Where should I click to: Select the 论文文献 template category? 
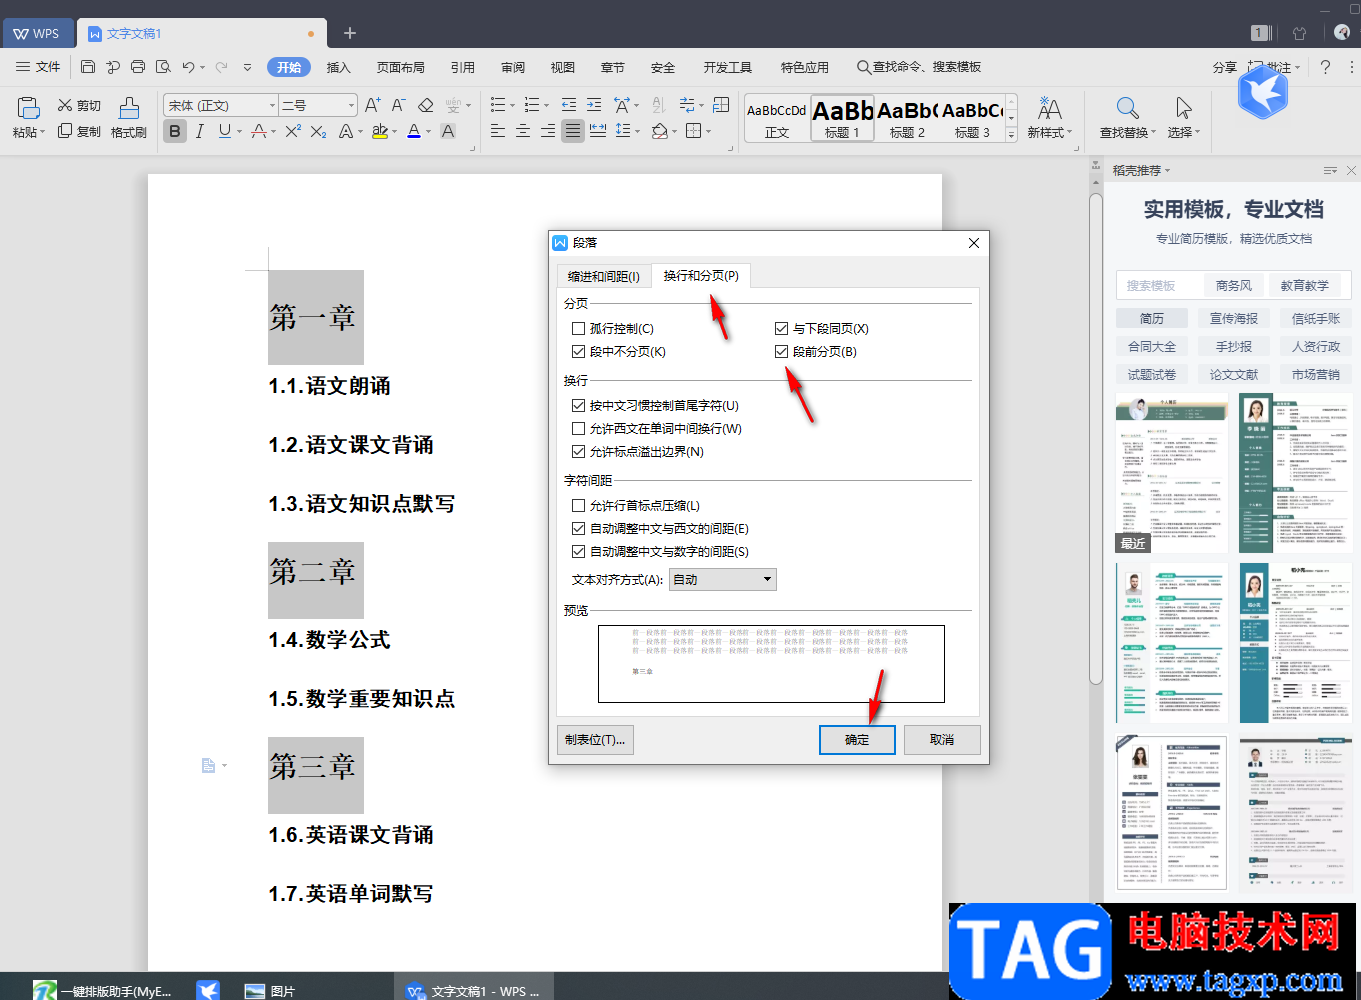tap(1234, 374)
